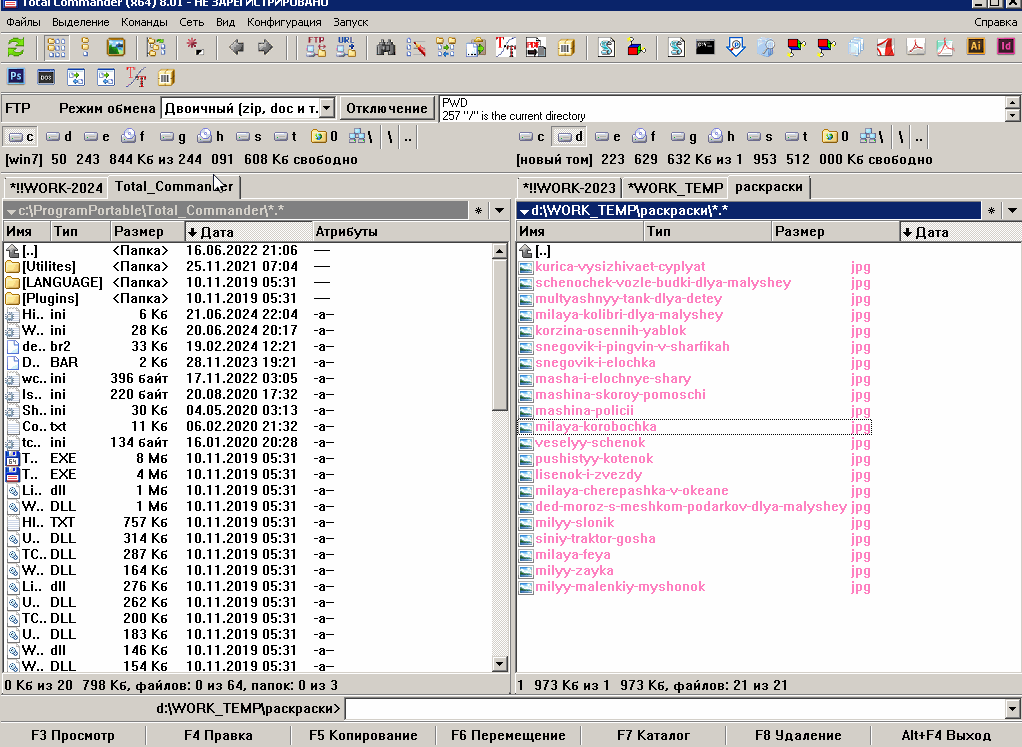Open the black command prompt icon
Screen dimensions: 1022x747
tap(705, 48)
